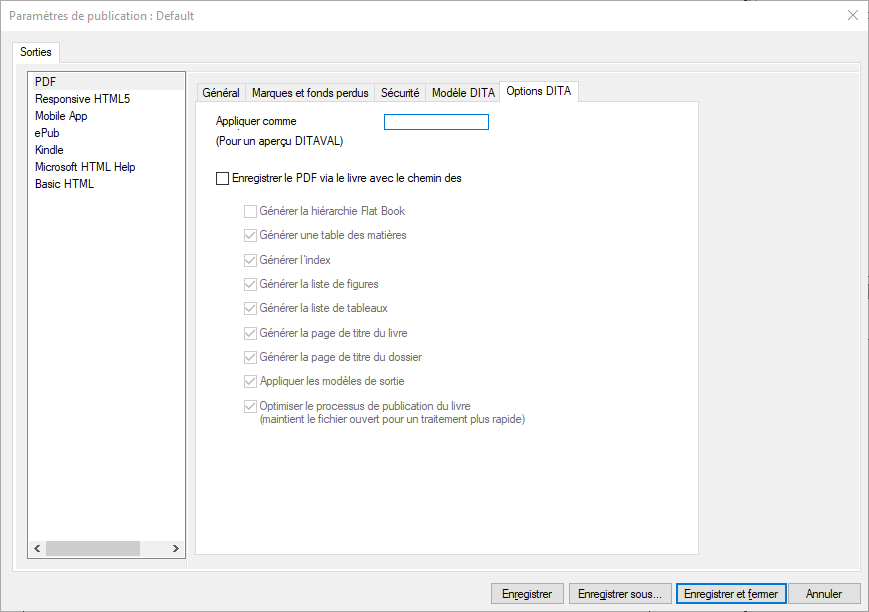Select Responsive HTML5 in output list

point(82,99)
